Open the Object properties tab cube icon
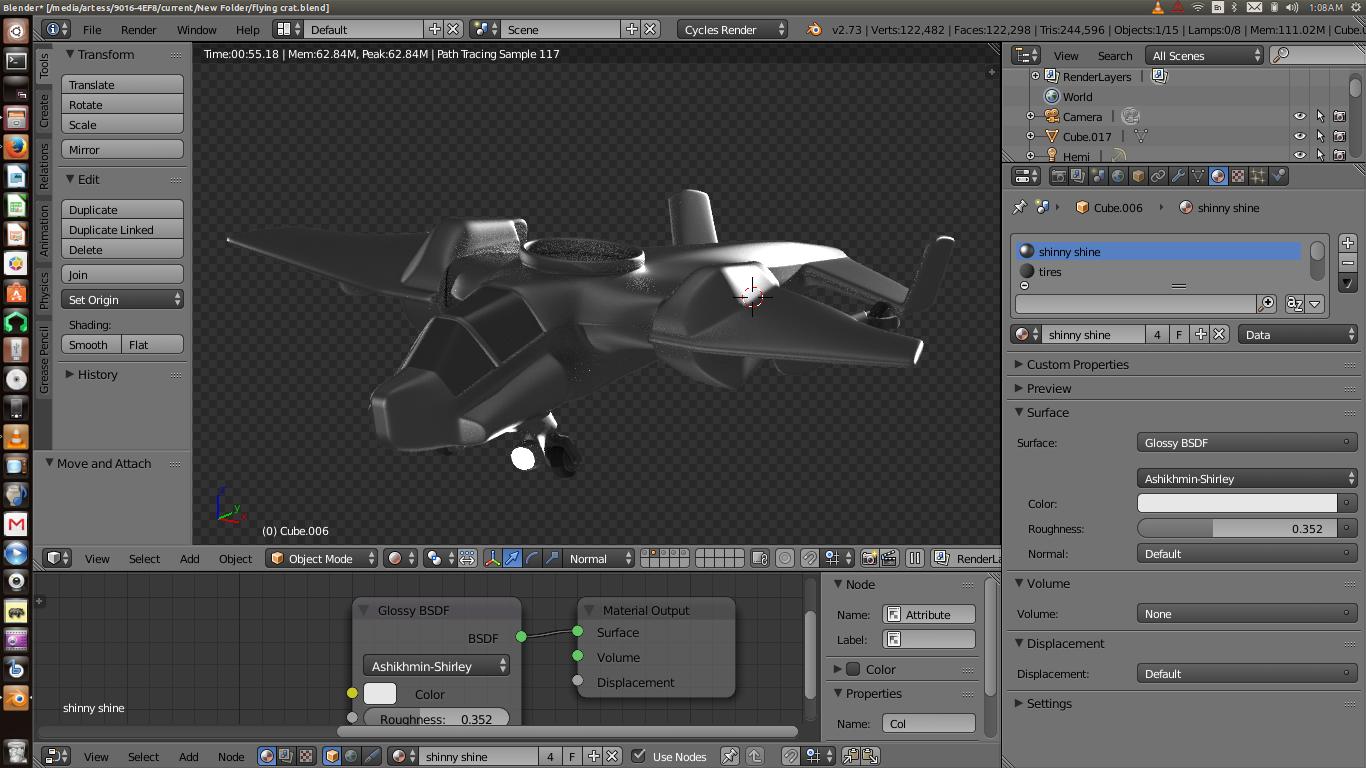 (1138, 176)
